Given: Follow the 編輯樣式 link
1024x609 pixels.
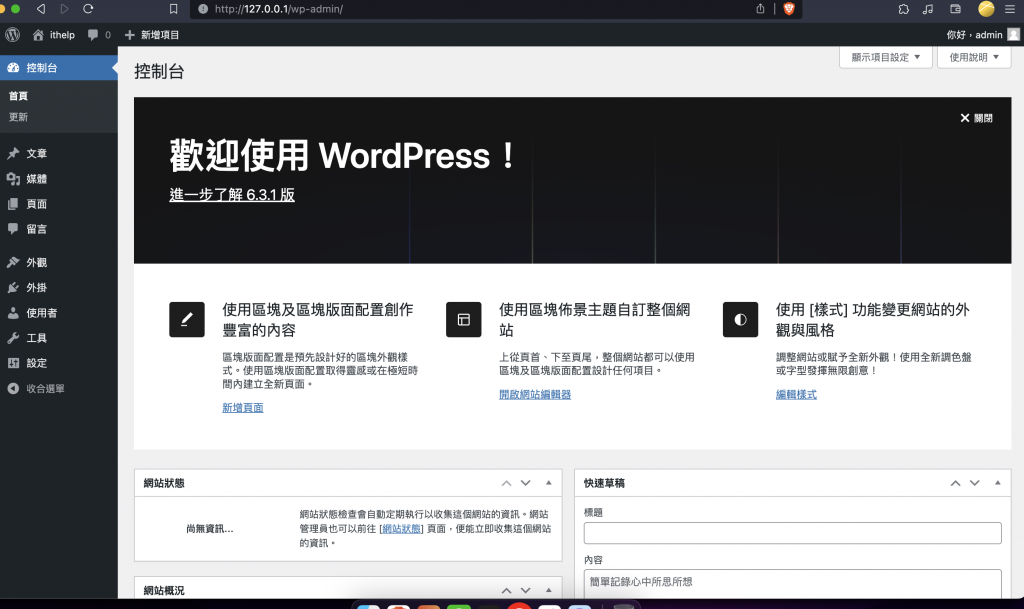Looking at the screenshot, I should coord(796,394).
